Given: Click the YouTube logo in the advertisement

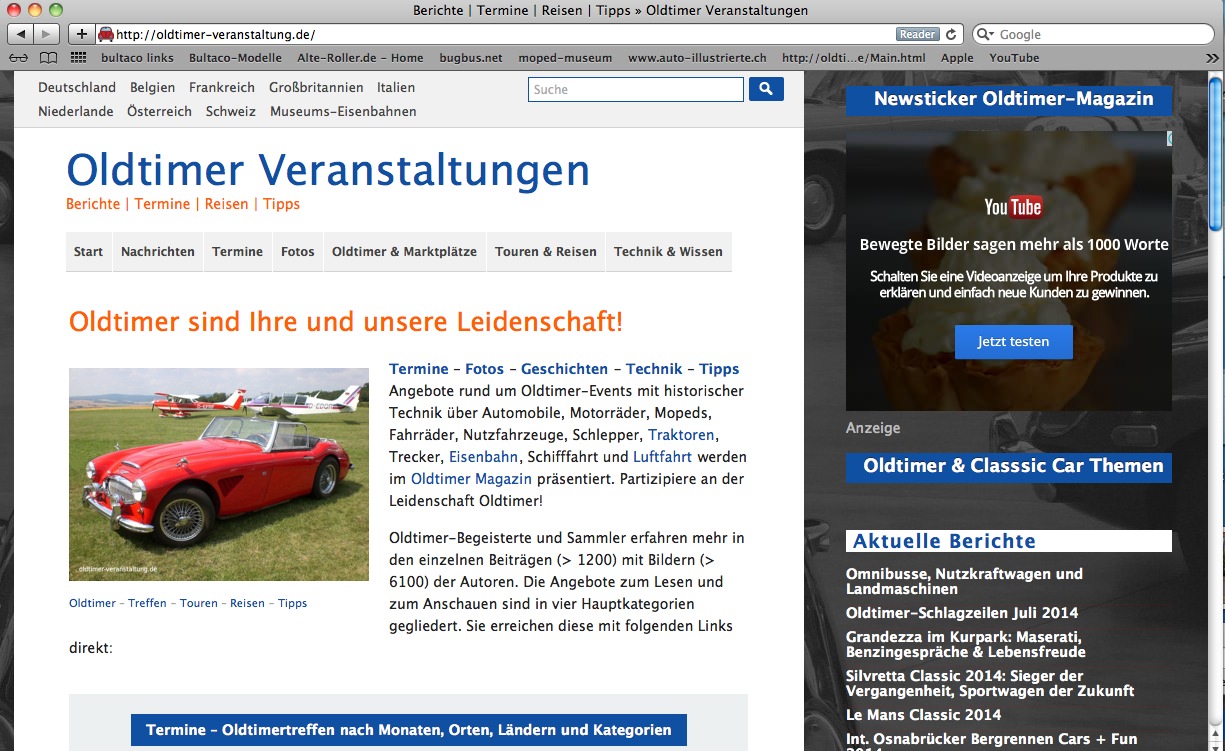Looking at the screenshot, I should click(1013, 207).
